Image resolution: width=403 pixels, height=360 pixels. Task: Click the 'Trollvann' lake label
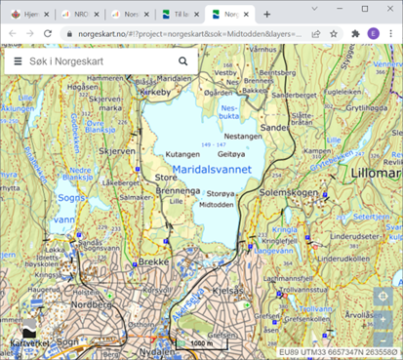tap(315, 309)
